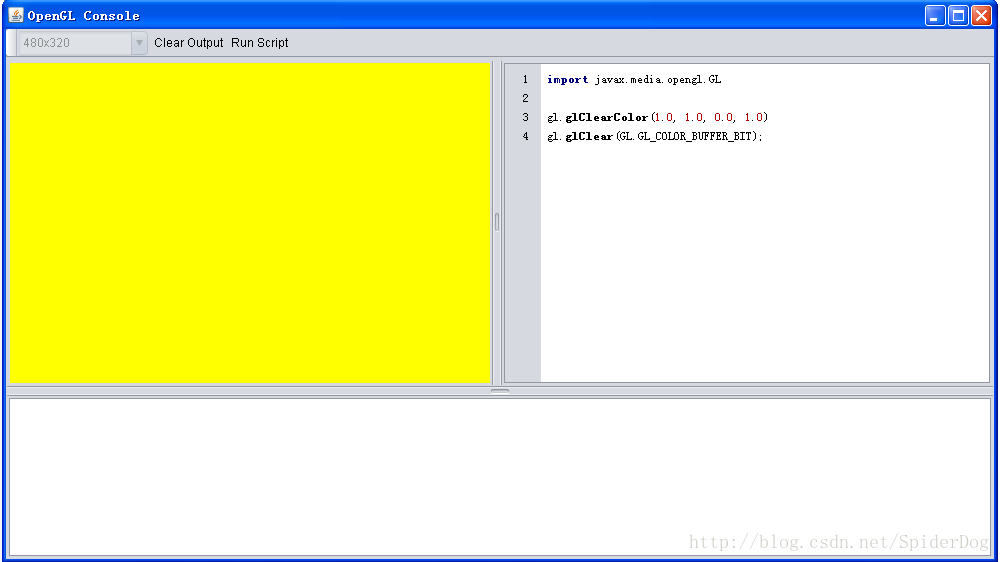The width and height of the screenshot is (1000, 562).
Task: Click the toolbar drag grip handle
Action: coord(11,43)
